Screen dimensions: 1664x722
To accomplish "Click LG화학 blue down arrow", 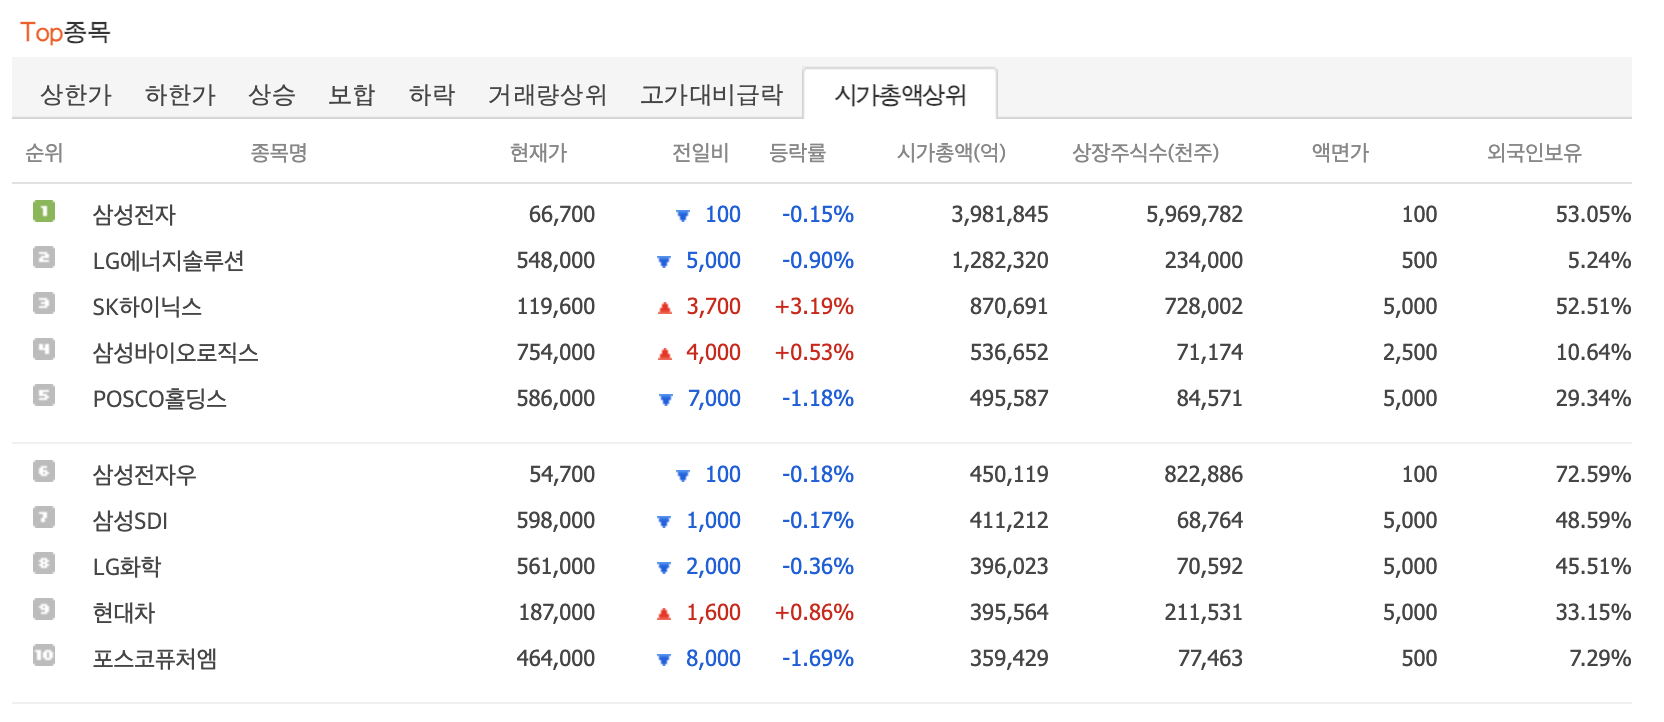I will pos(663,567).
